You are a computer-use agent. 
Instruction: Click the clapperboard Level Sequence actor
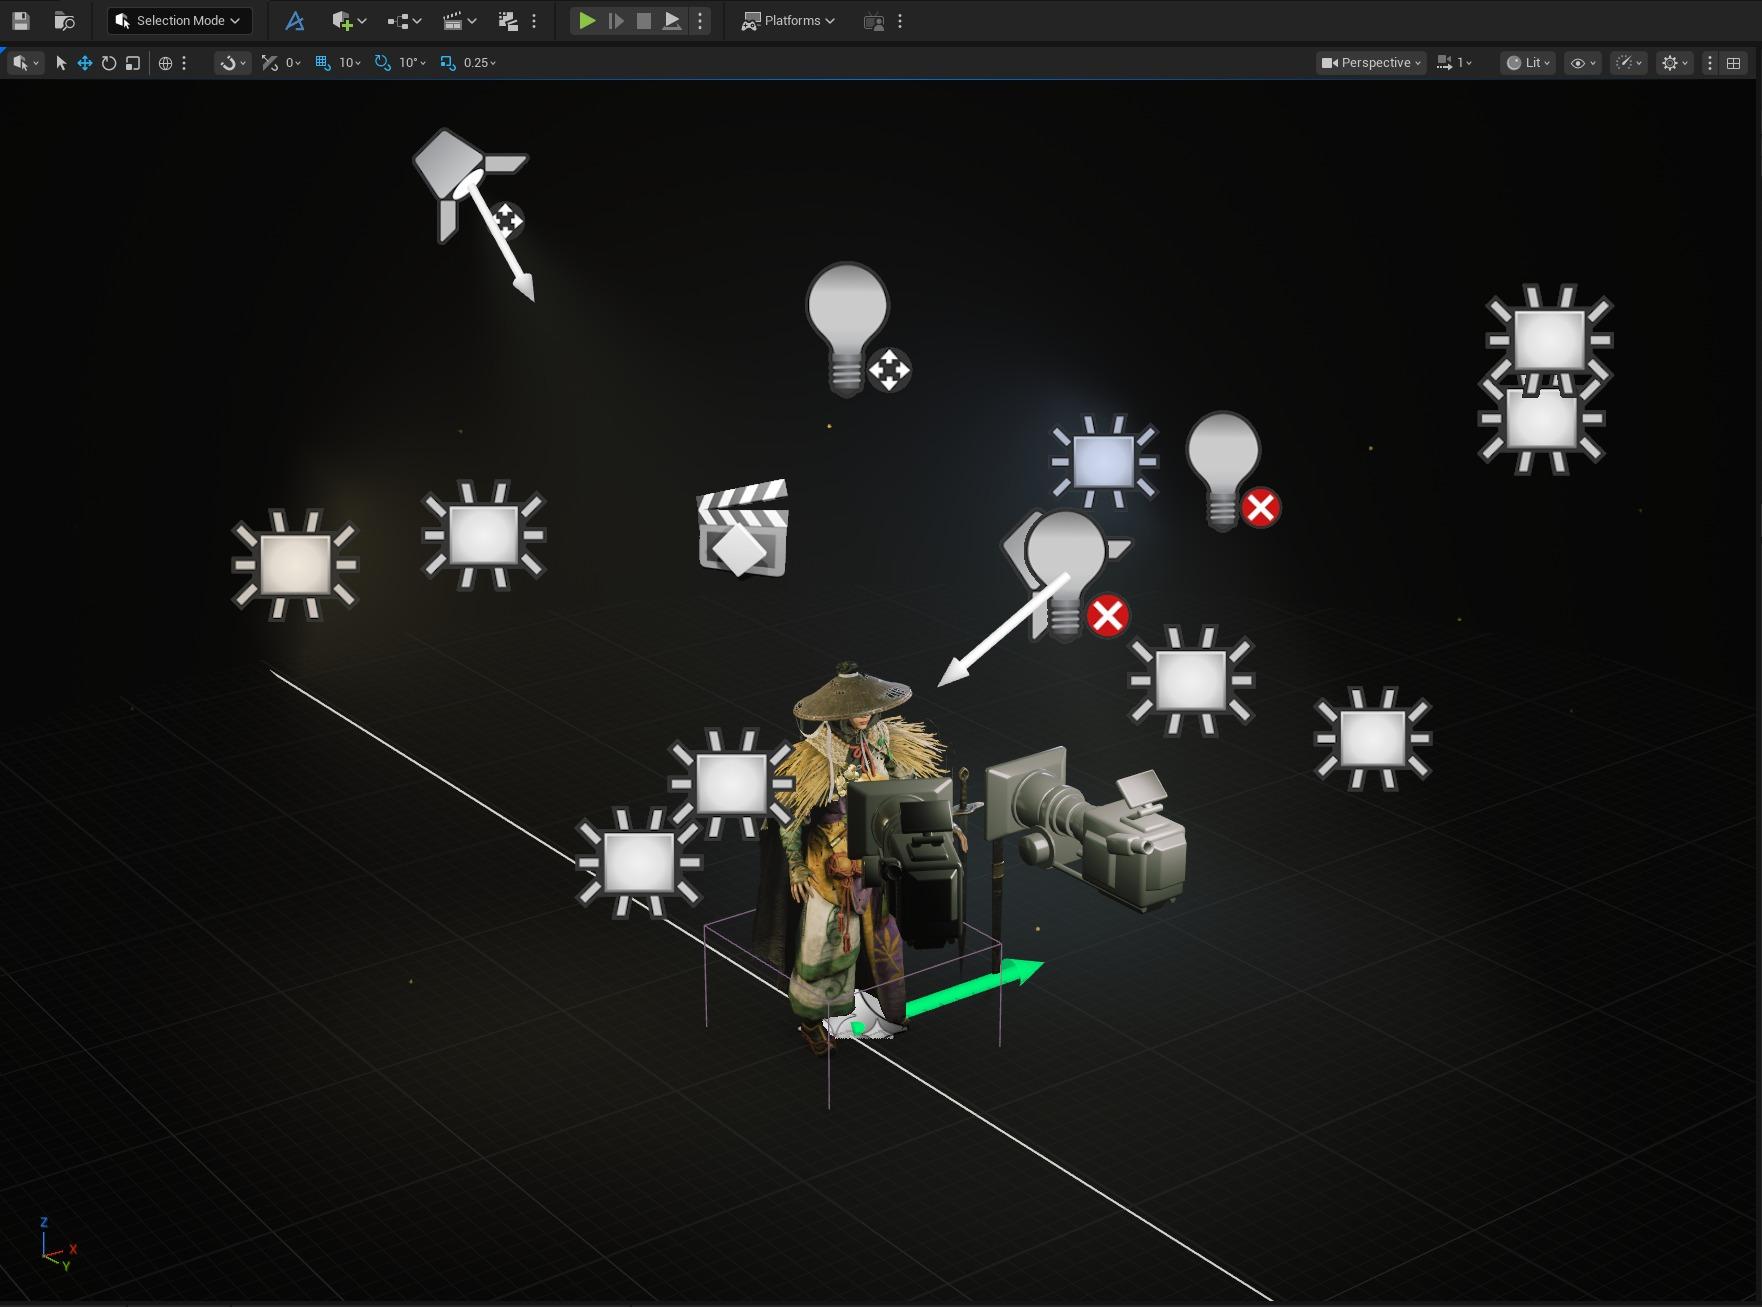(742, 530)
